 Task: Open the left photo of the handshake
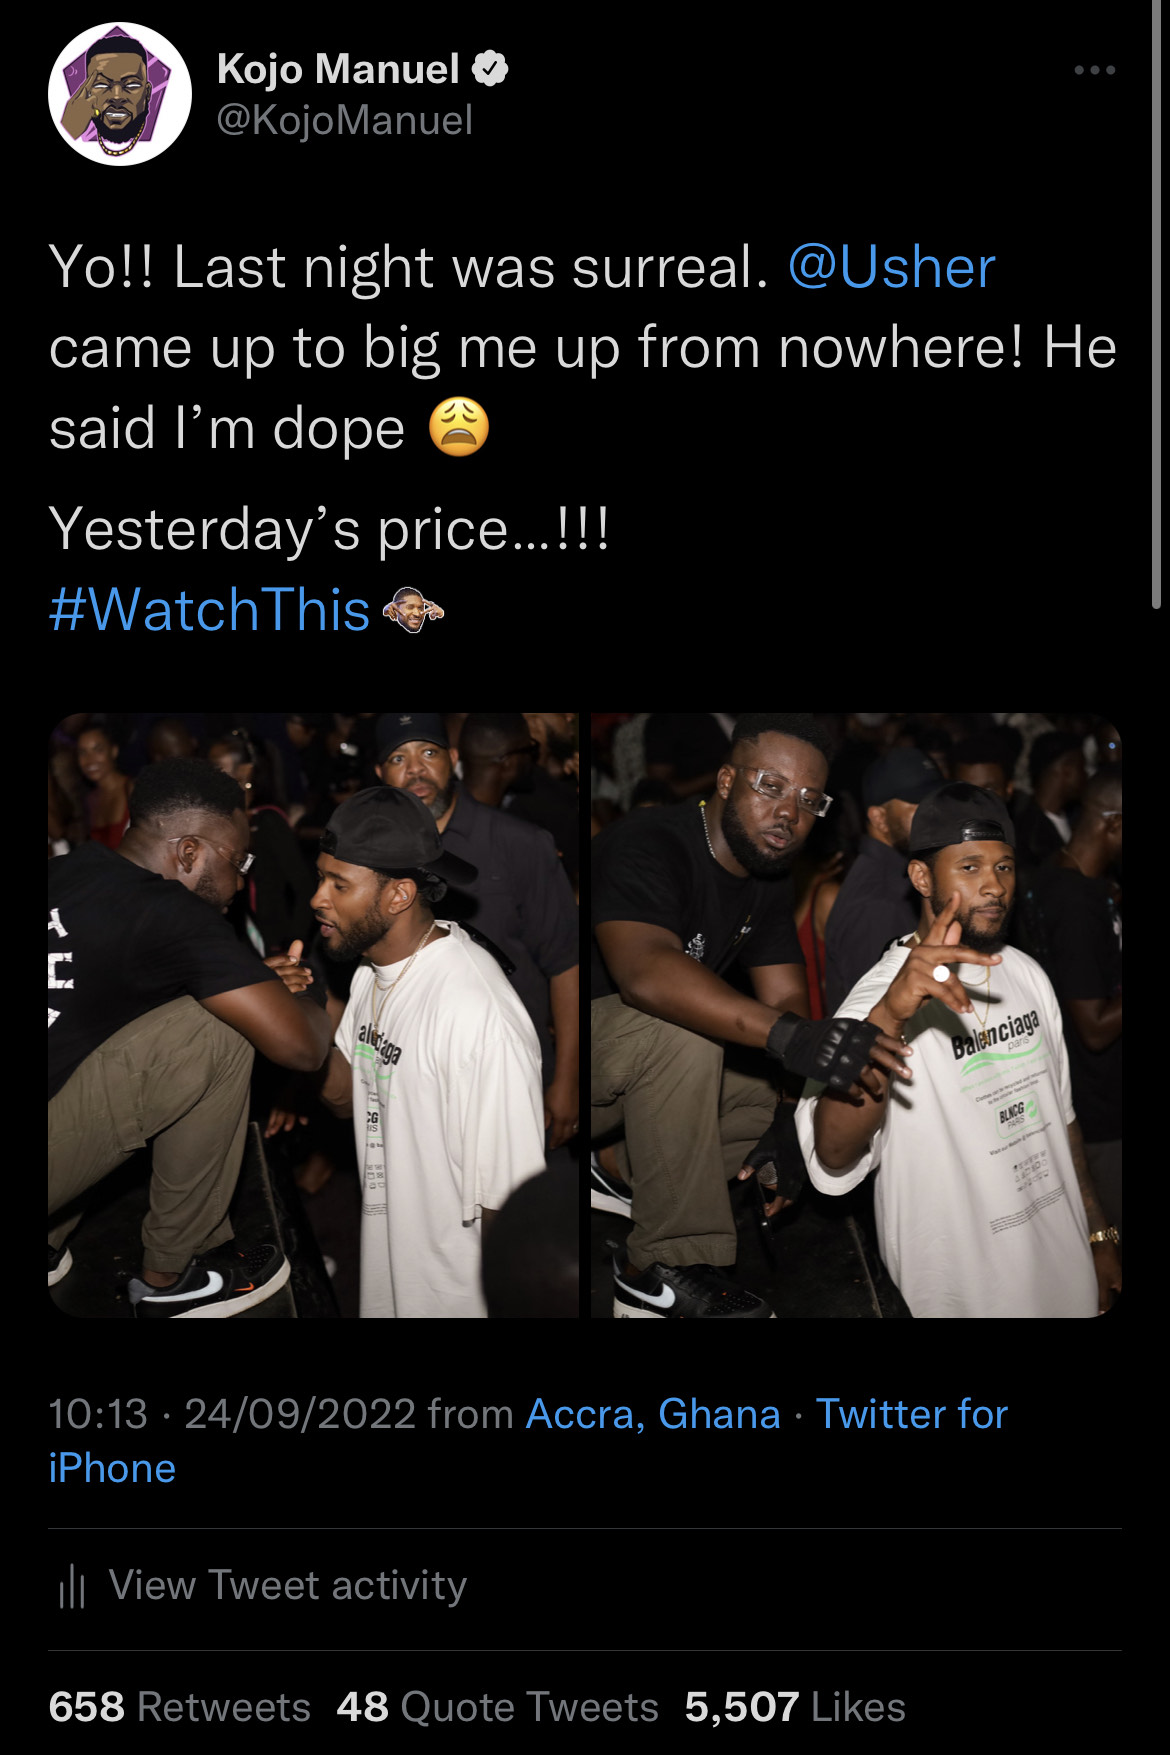coord(313,1014)
